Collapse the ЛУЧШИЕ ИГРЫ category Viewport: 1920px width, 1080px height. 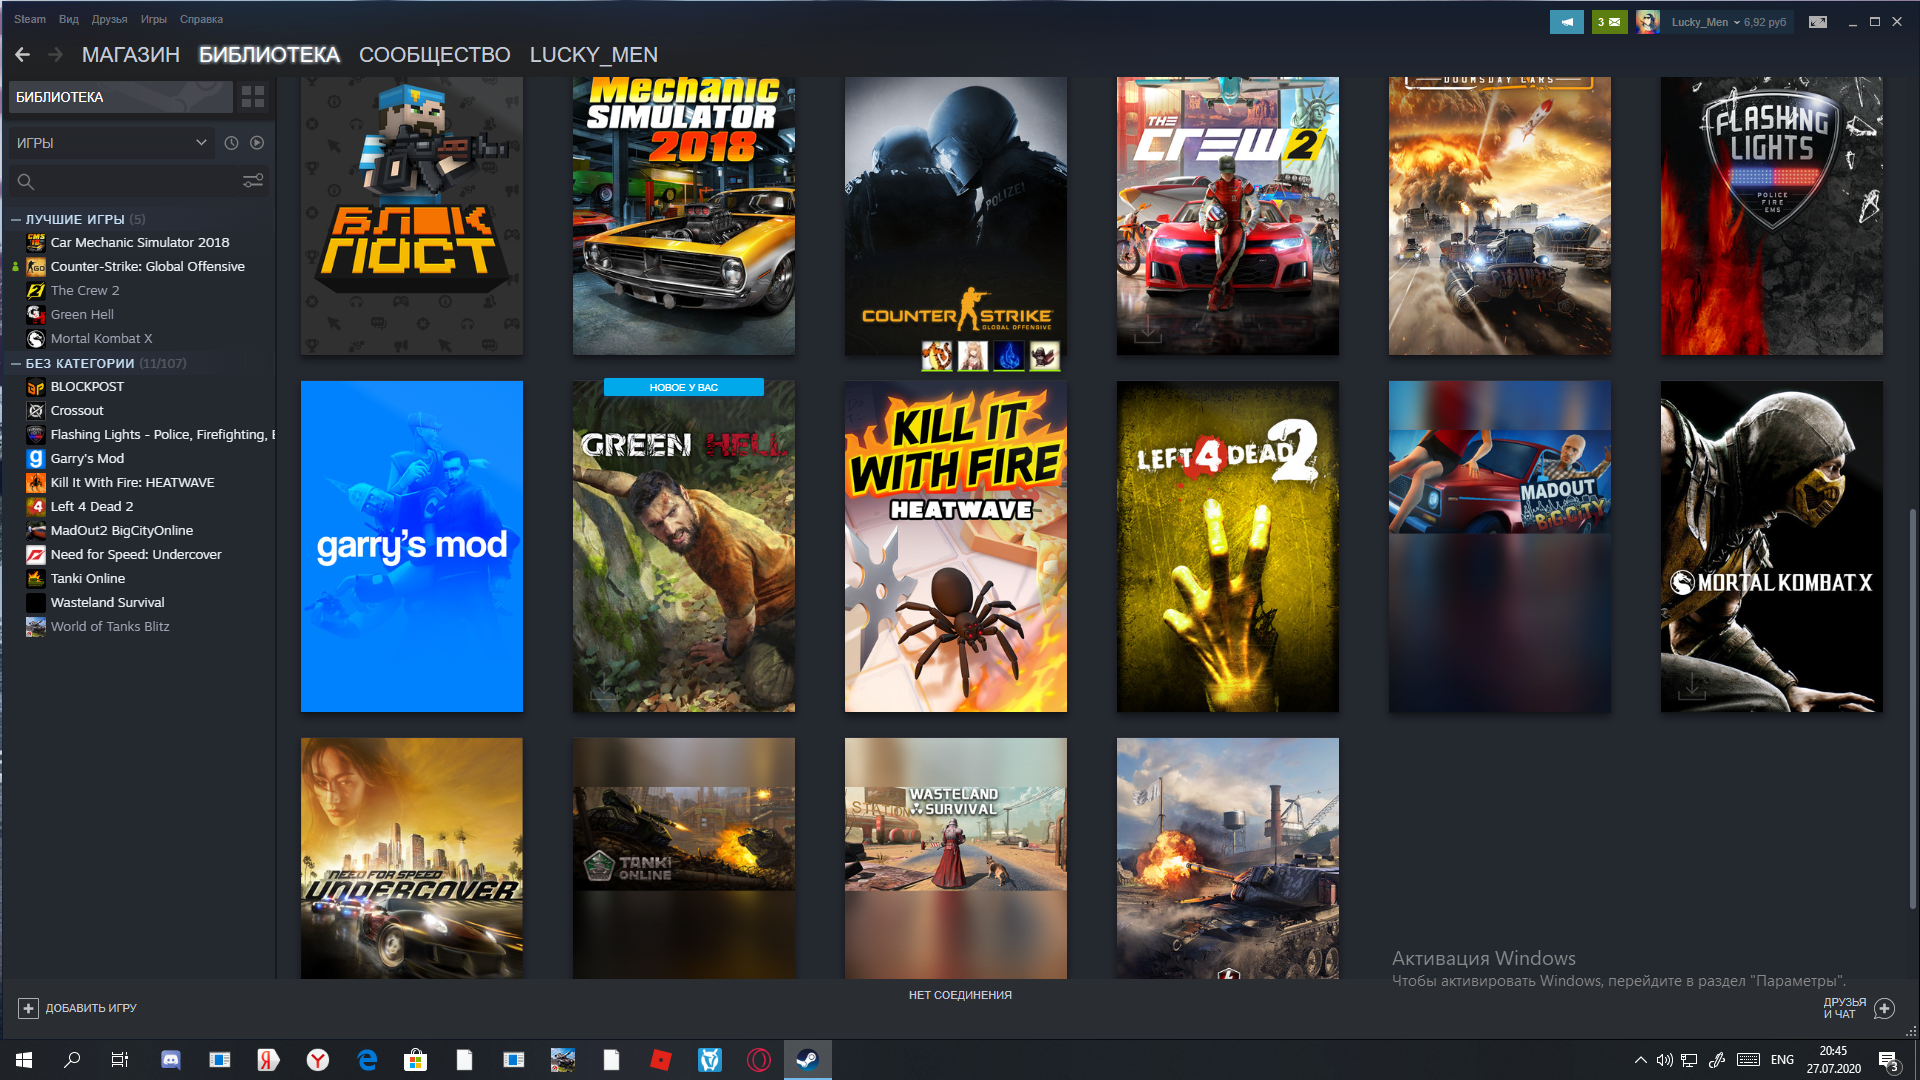(16, 219)
